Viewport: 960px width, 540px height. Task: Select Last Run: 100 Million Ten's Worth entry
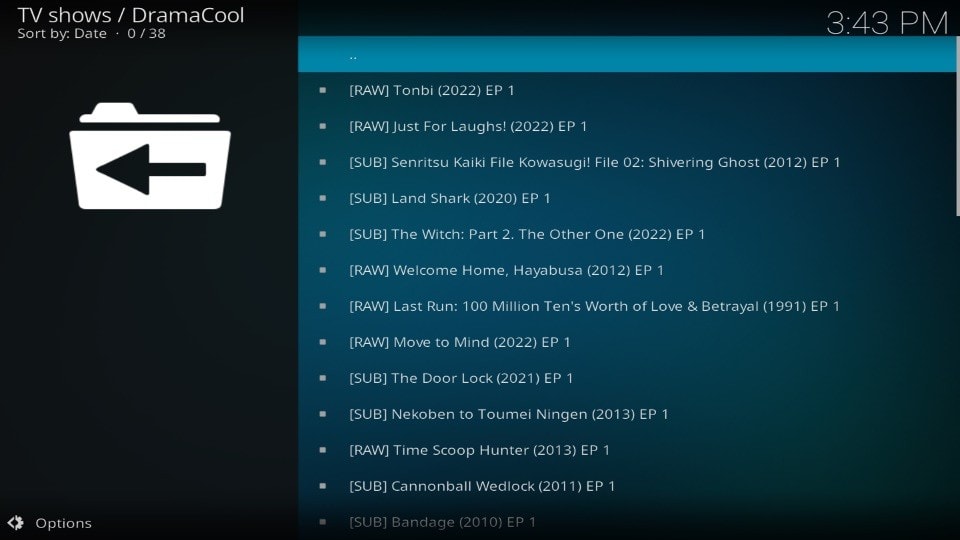[626, 306]
